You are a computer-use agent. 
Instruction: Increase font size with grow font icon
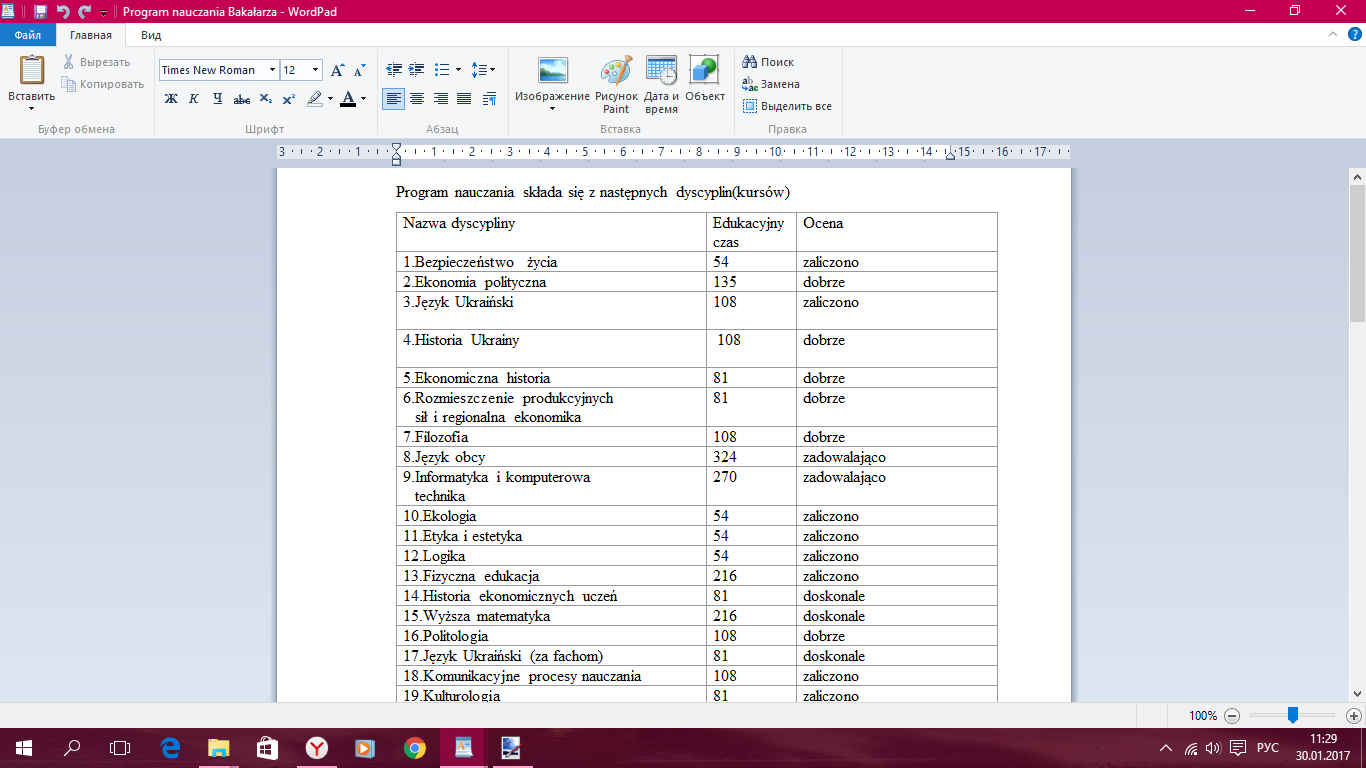point(337,70)
